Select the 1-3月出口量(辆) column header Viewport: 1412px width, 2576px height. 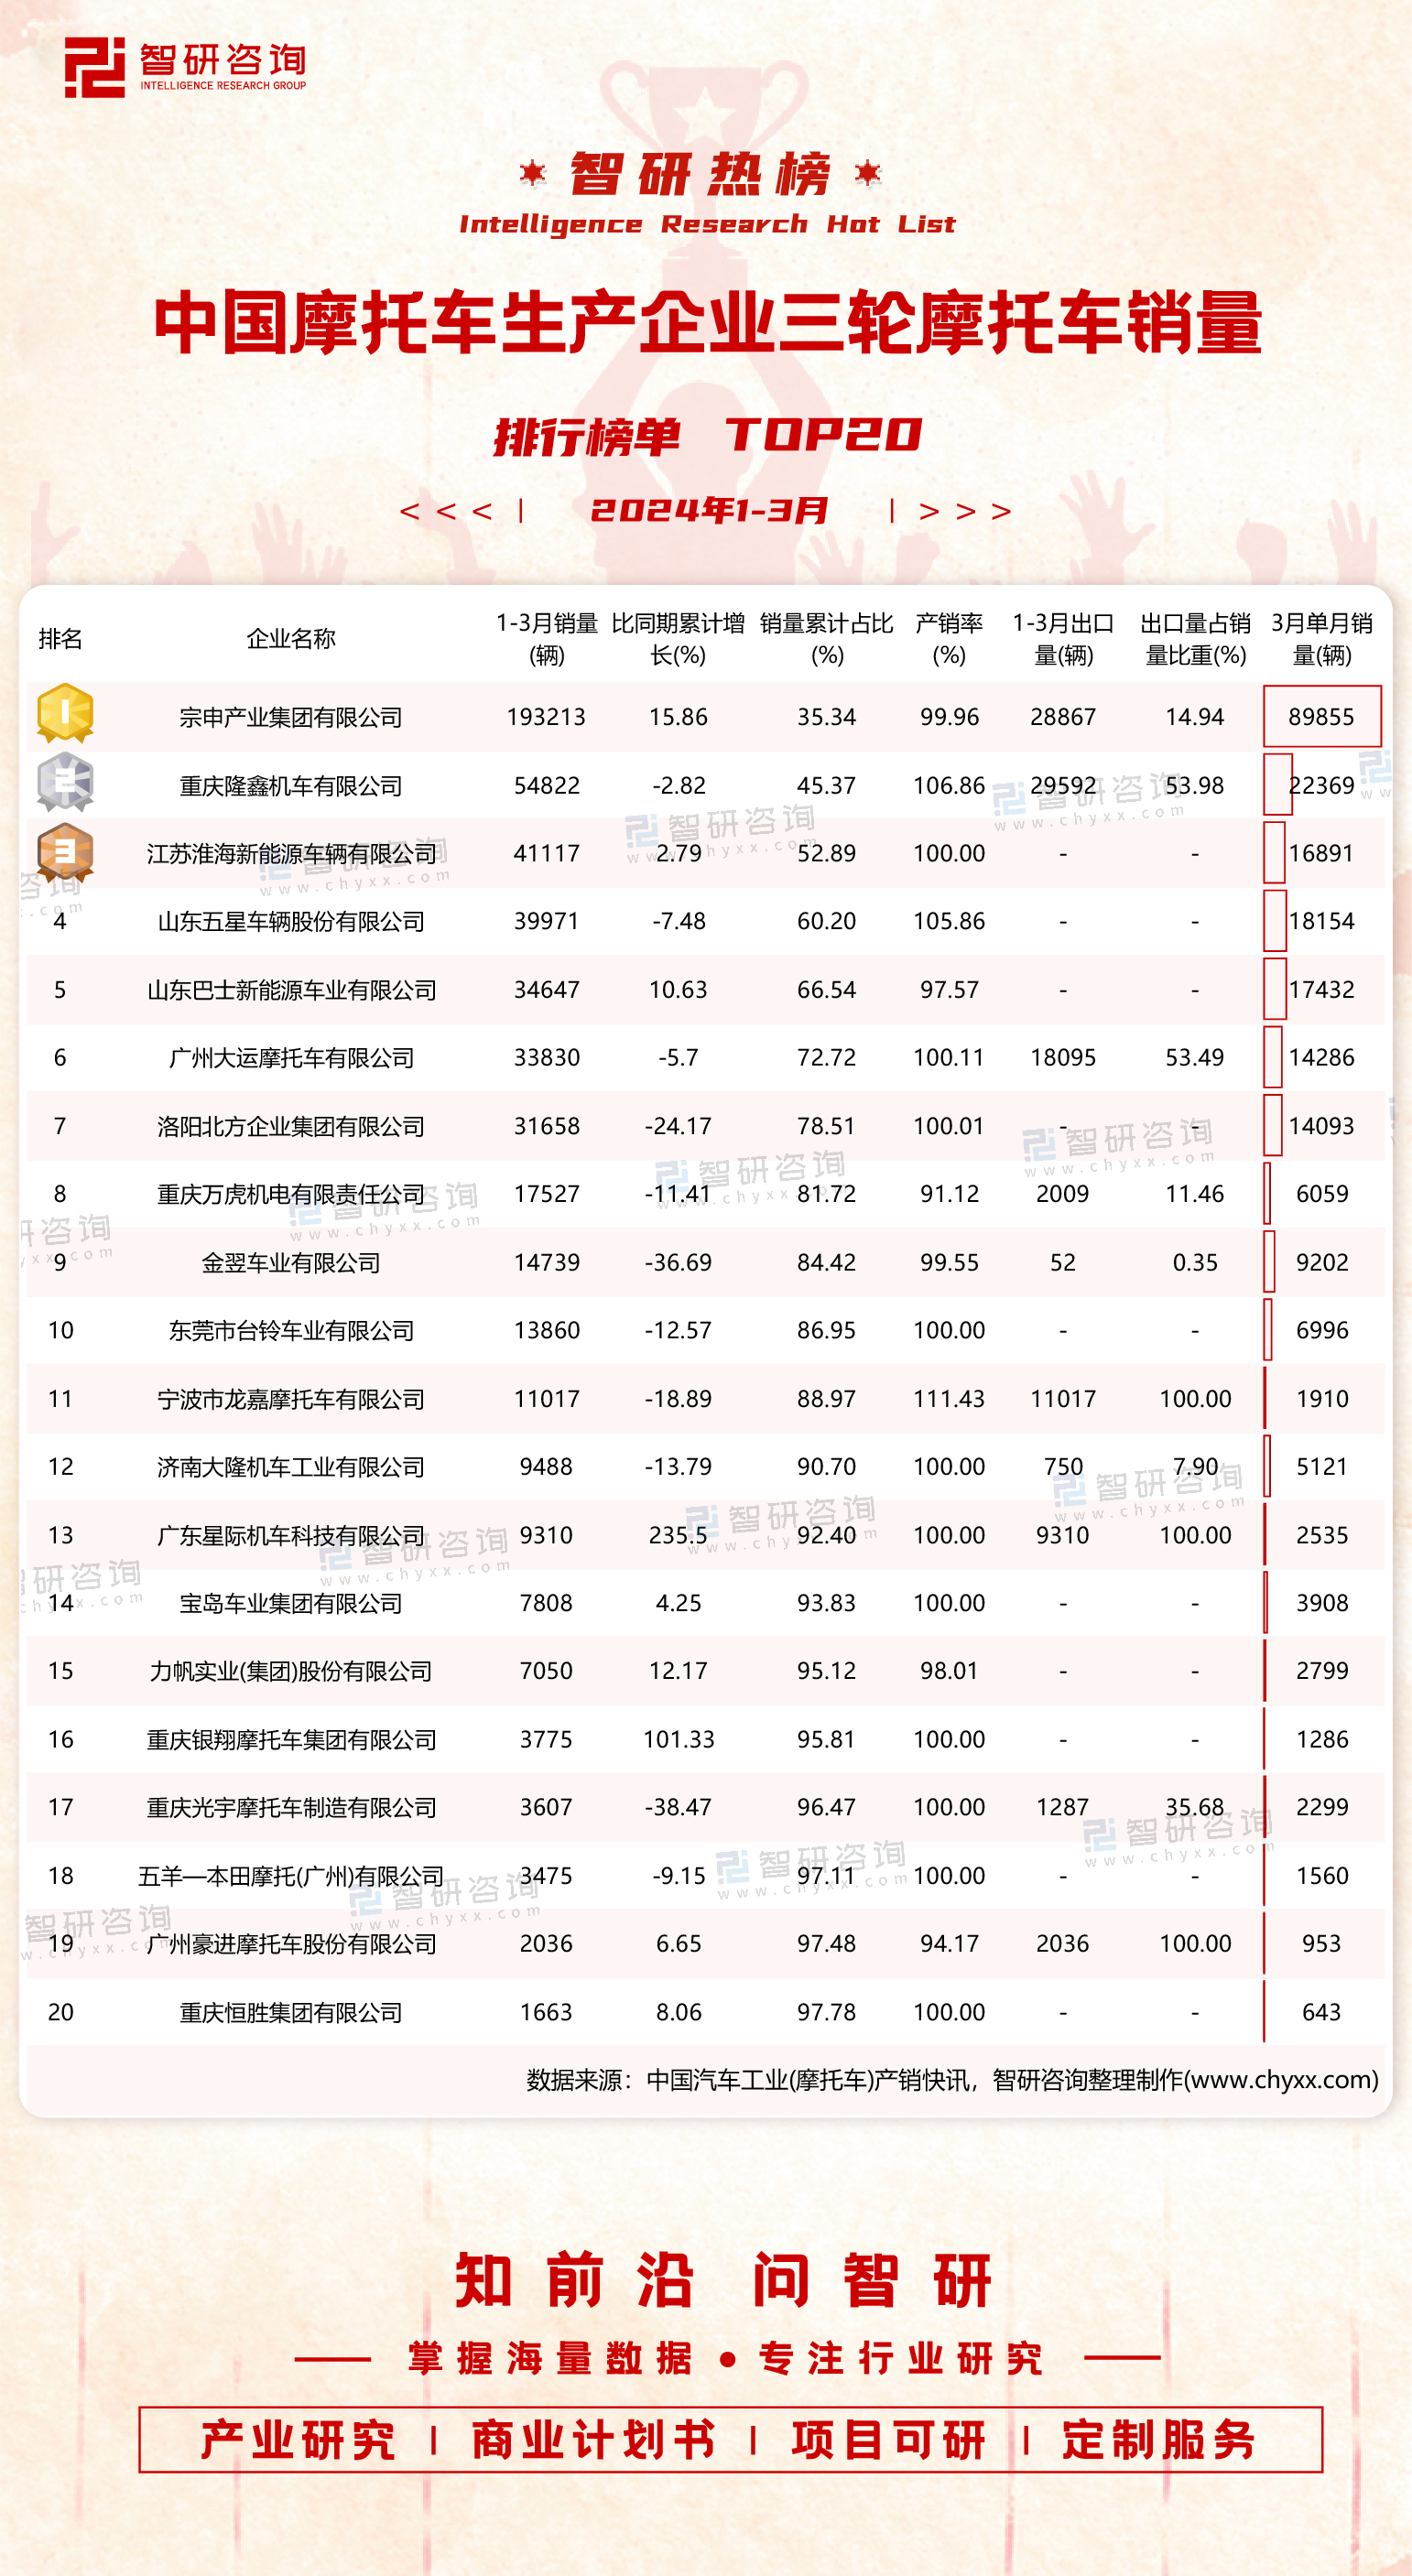click(1063, 639)
